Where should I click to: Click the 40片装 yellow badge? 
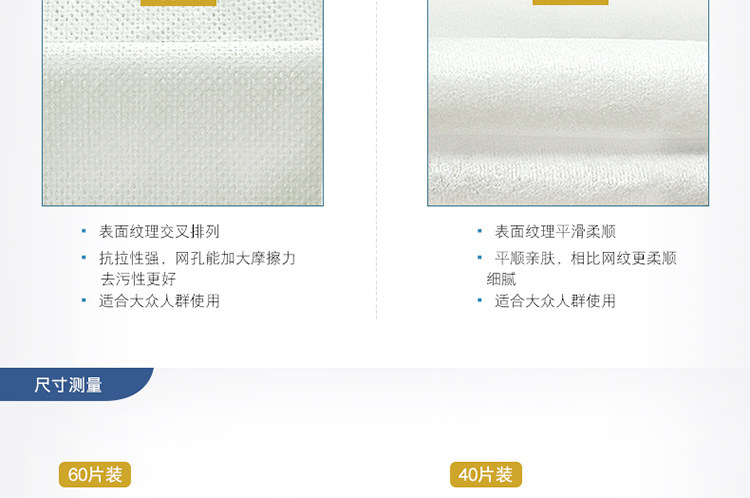(x=485, y=475)
